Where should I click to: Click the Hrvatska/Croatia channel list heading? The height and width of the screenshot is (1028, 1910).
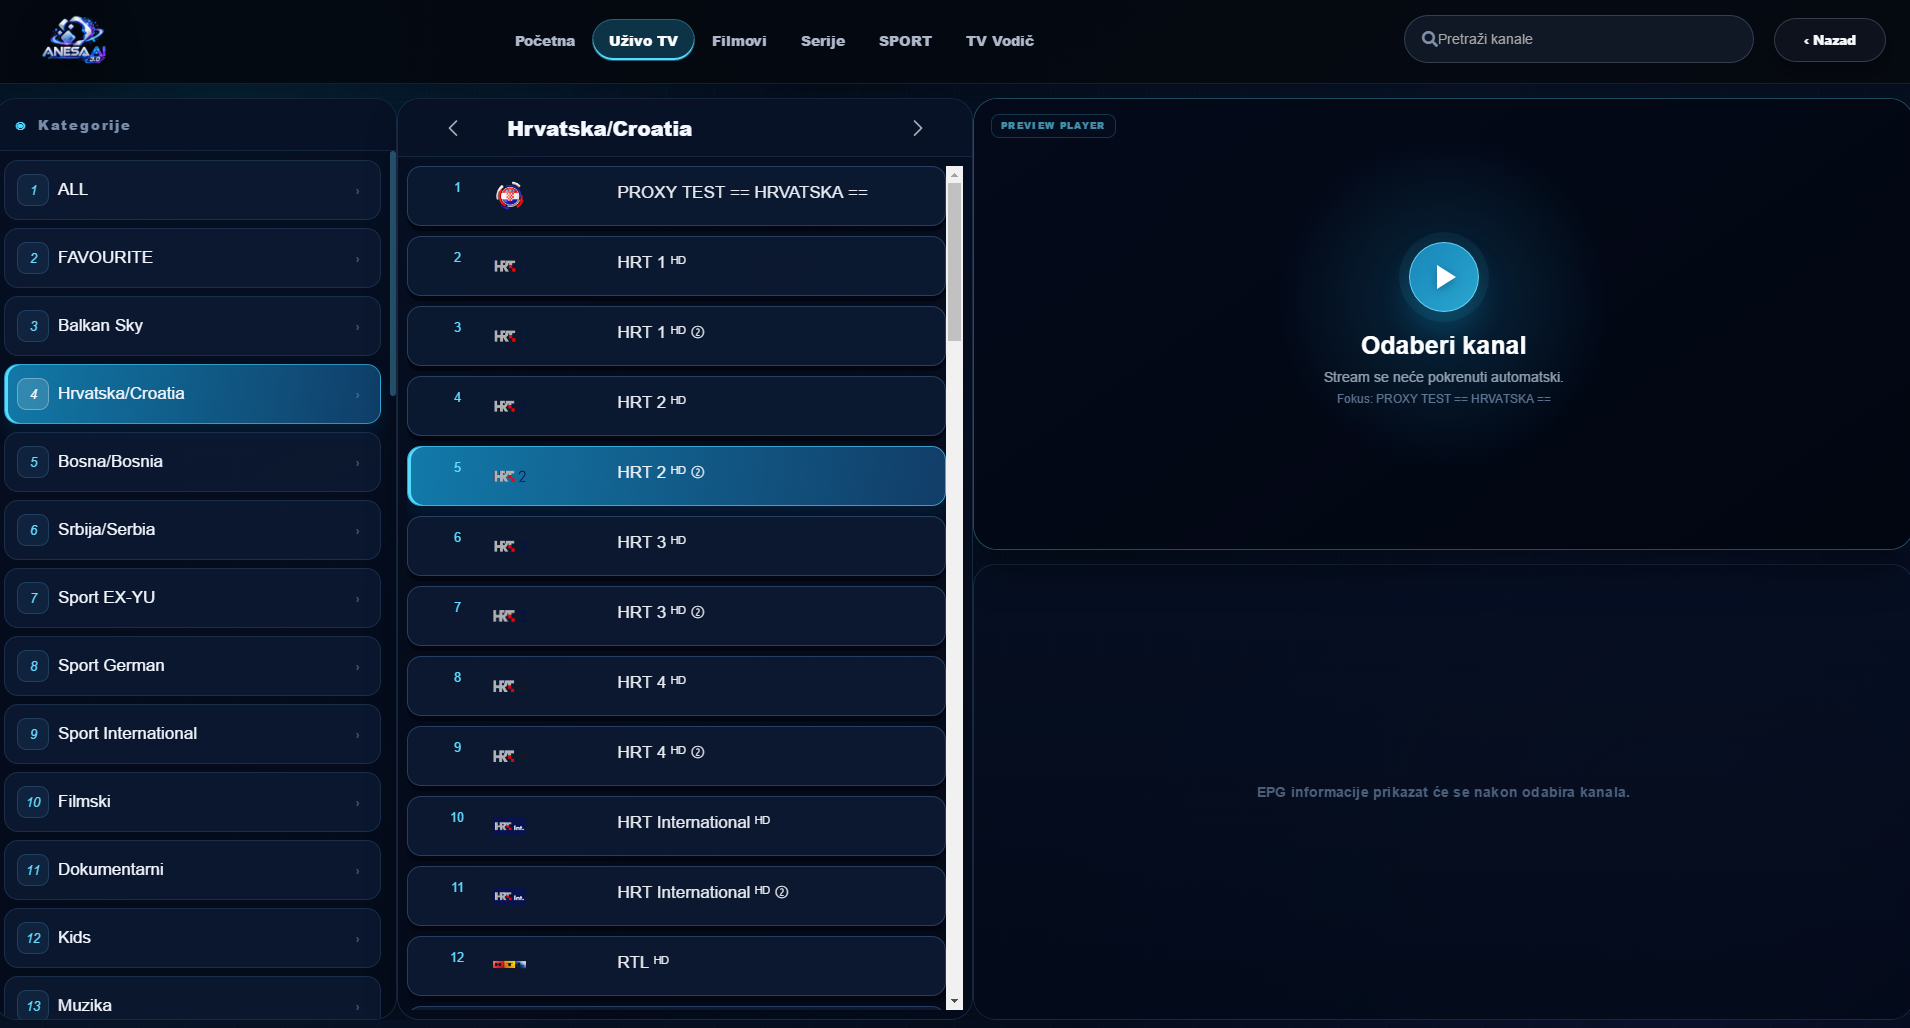point(599,129)
